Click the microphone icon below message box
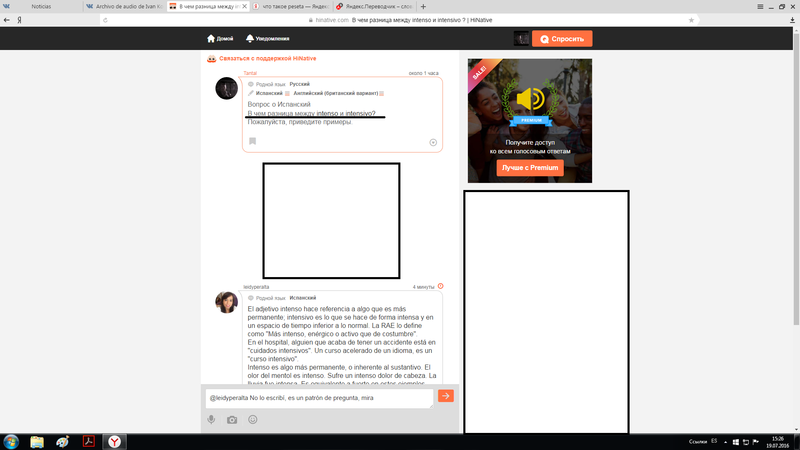Screen dimensions: 800x450 211,419
